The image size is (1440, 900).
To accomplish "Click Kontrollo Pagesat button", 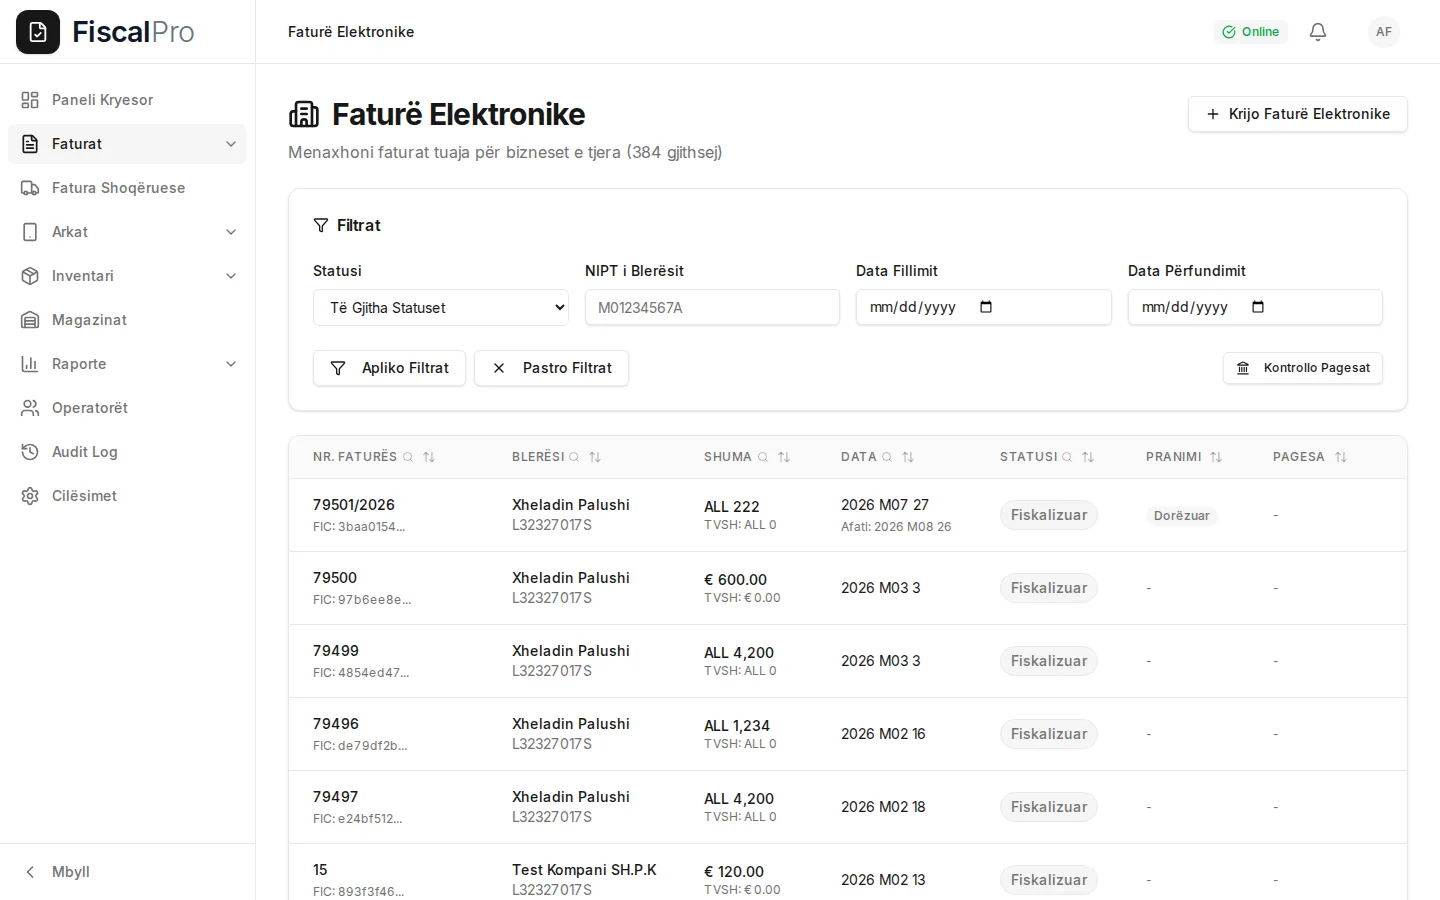I will click(1303, 368).
